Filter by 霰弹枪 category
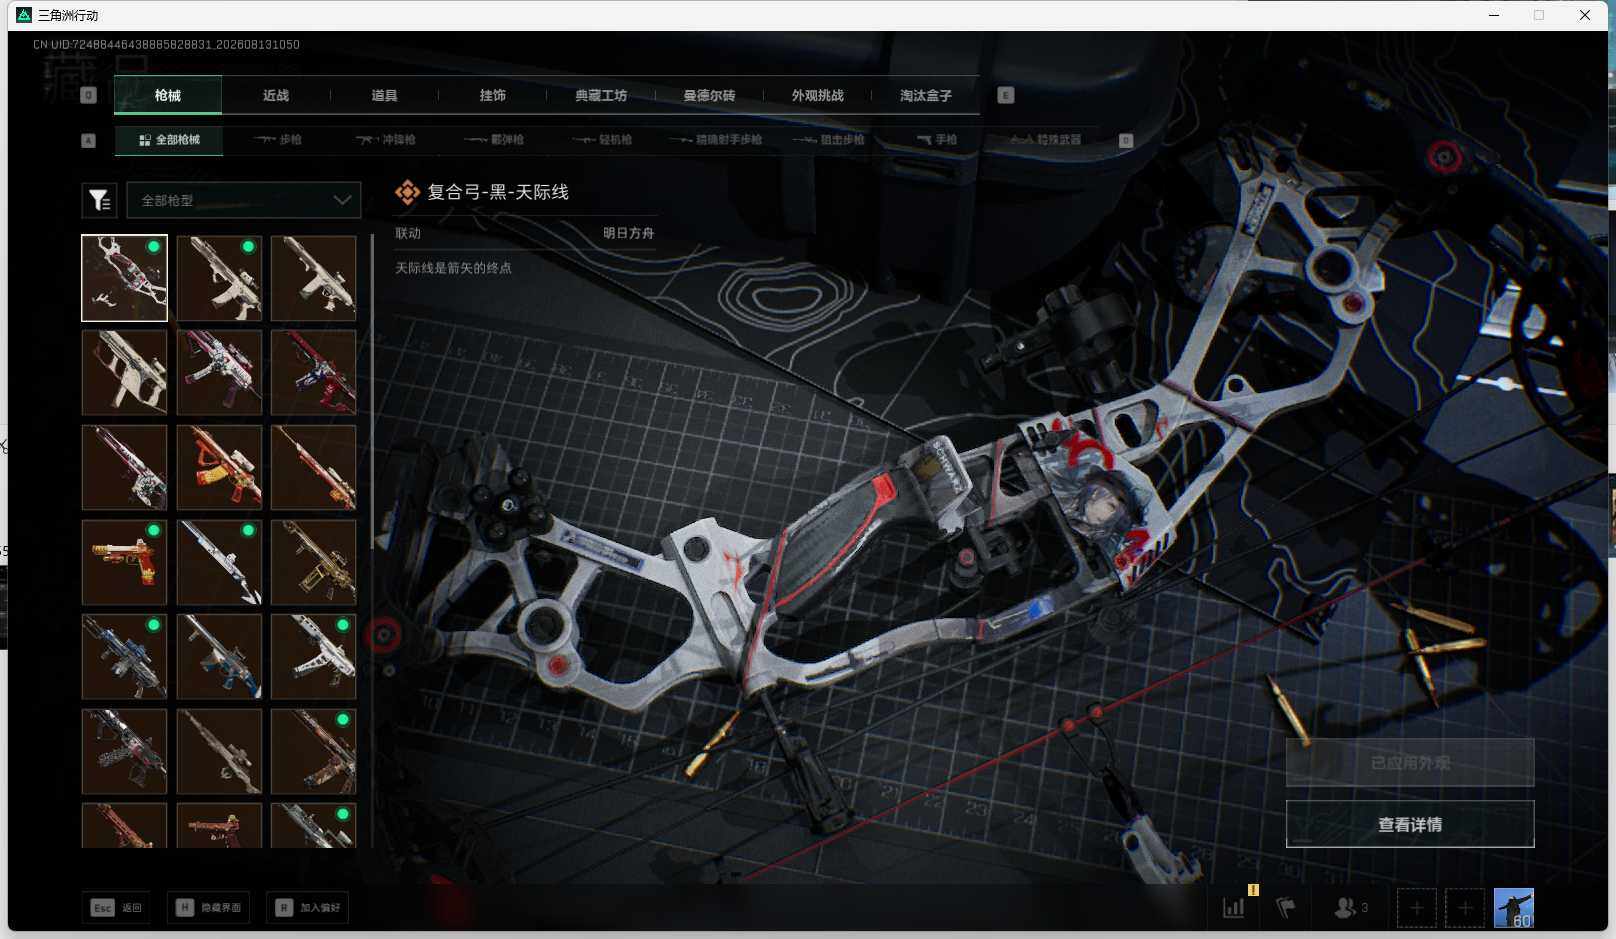Image resolution: width=1616 pixels, height=939 pixels. (x=495, y=140)
